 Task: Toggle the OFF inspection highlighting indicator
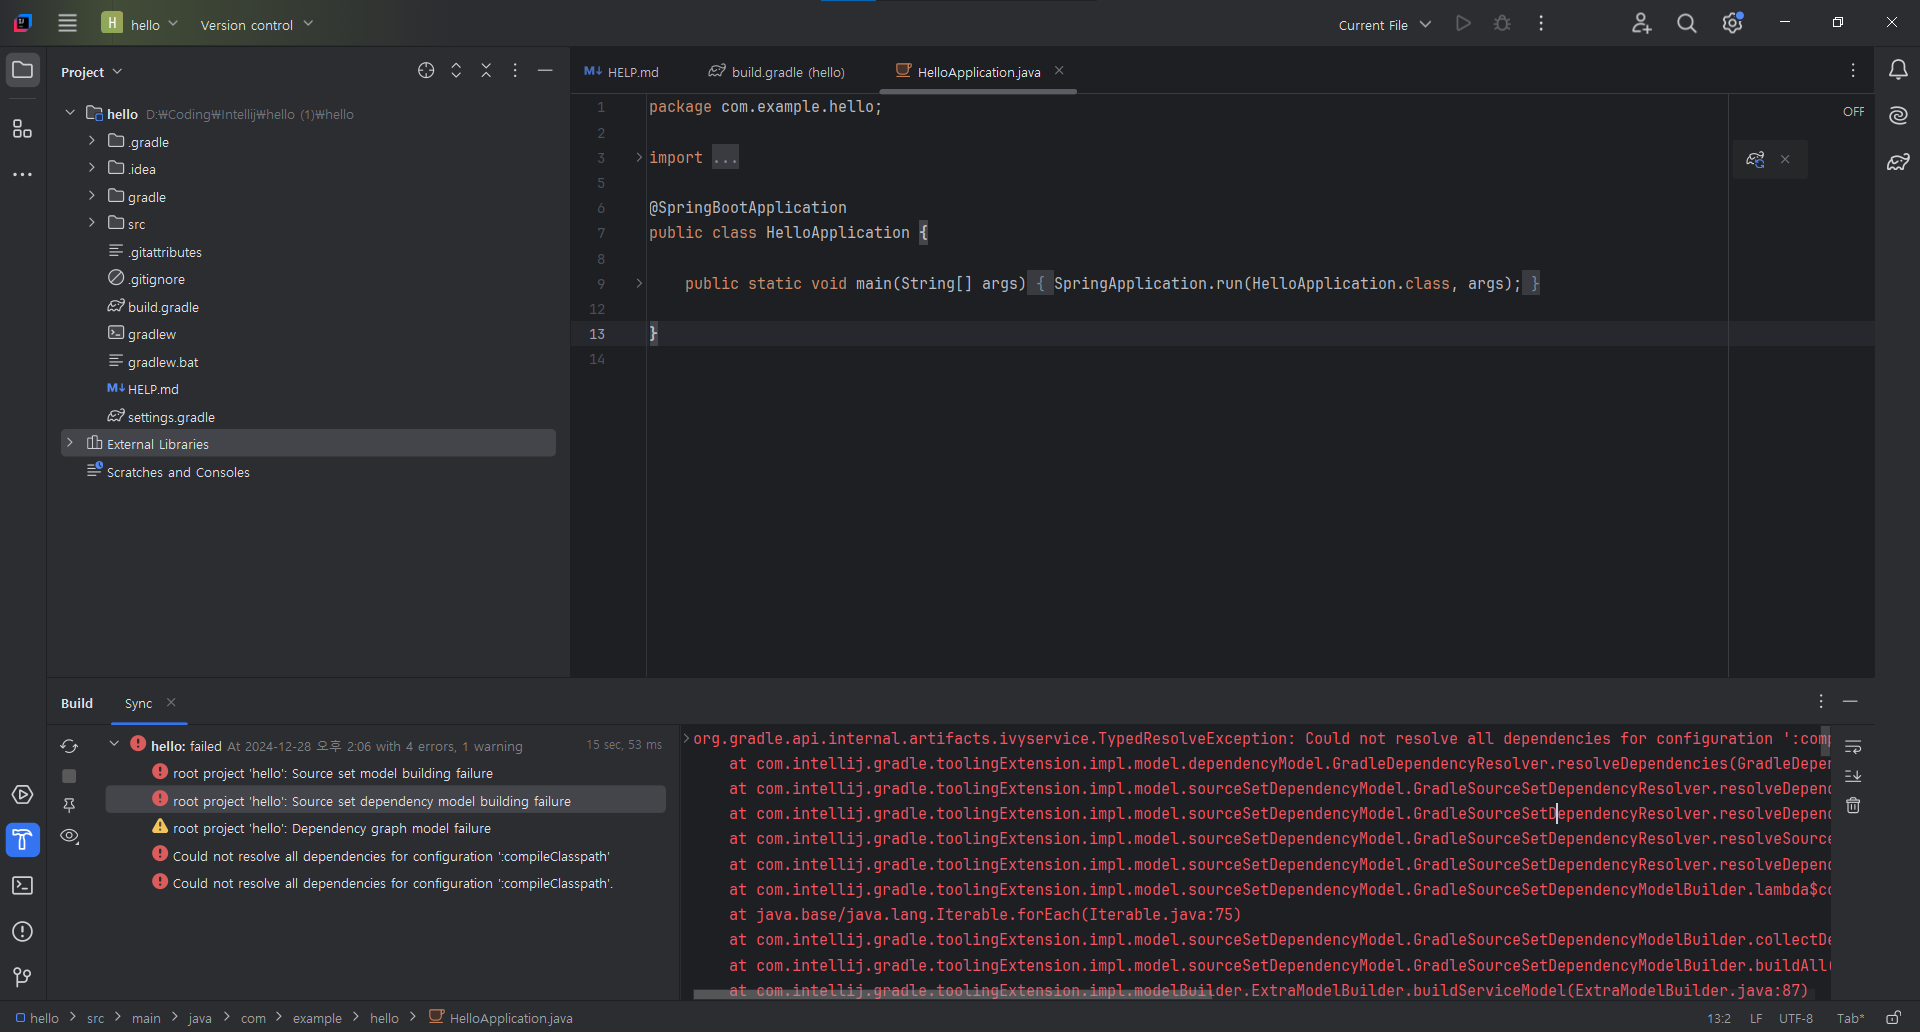coord(1853,112)
